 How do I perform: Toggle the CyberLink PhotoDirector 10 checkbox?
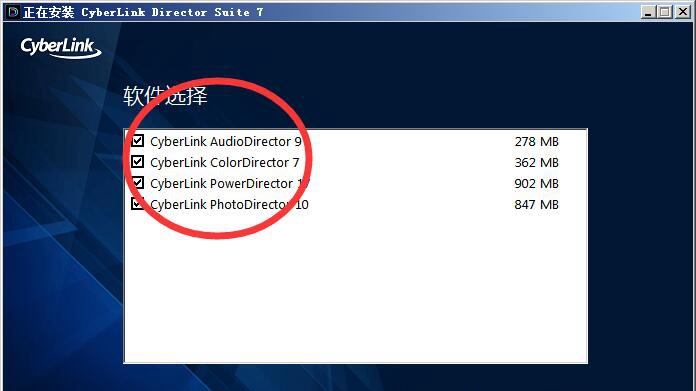138,204
